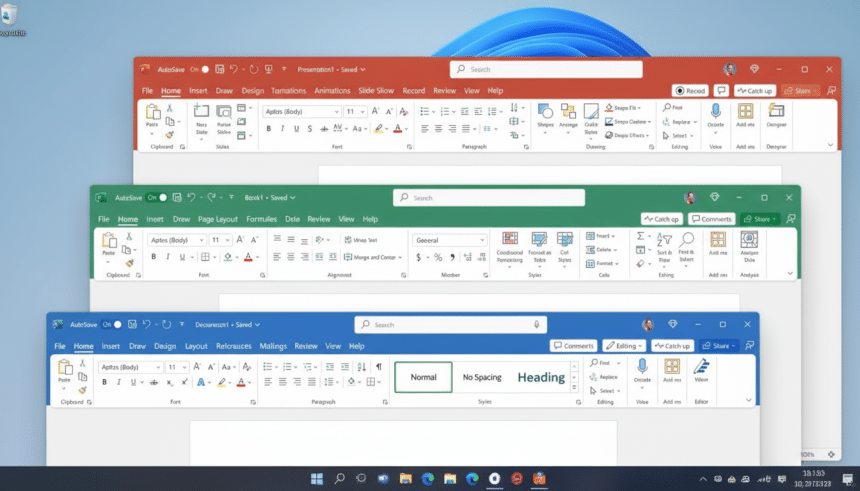Click the Comments button in Excel

point(711,219)
